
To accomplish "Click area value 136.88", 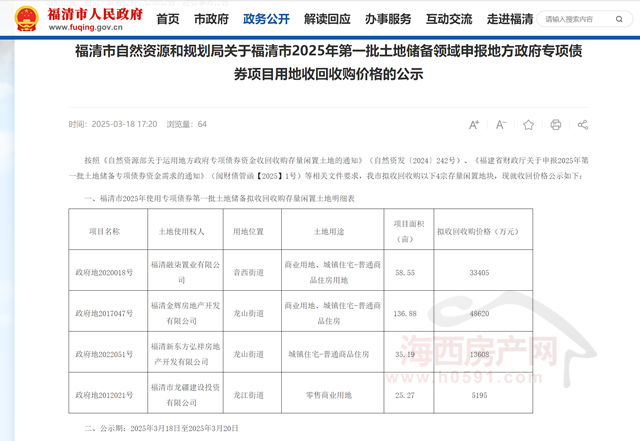I will (405, 313).
